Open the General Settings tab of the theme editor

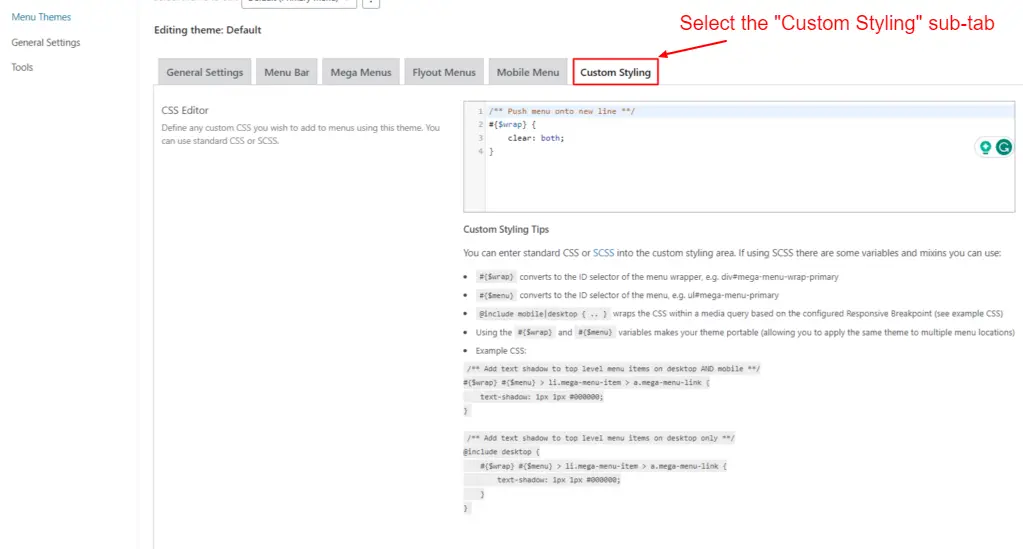(204, 72)
